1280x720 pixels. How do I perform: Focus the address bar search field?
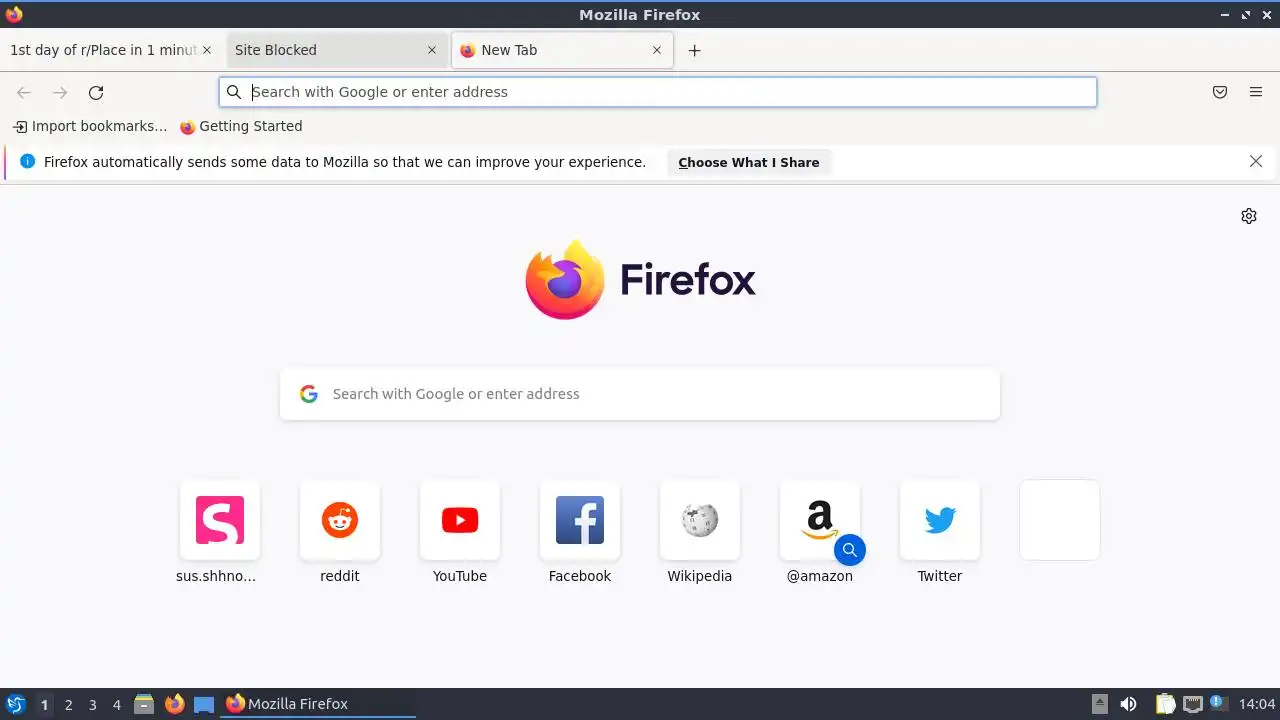658,92
